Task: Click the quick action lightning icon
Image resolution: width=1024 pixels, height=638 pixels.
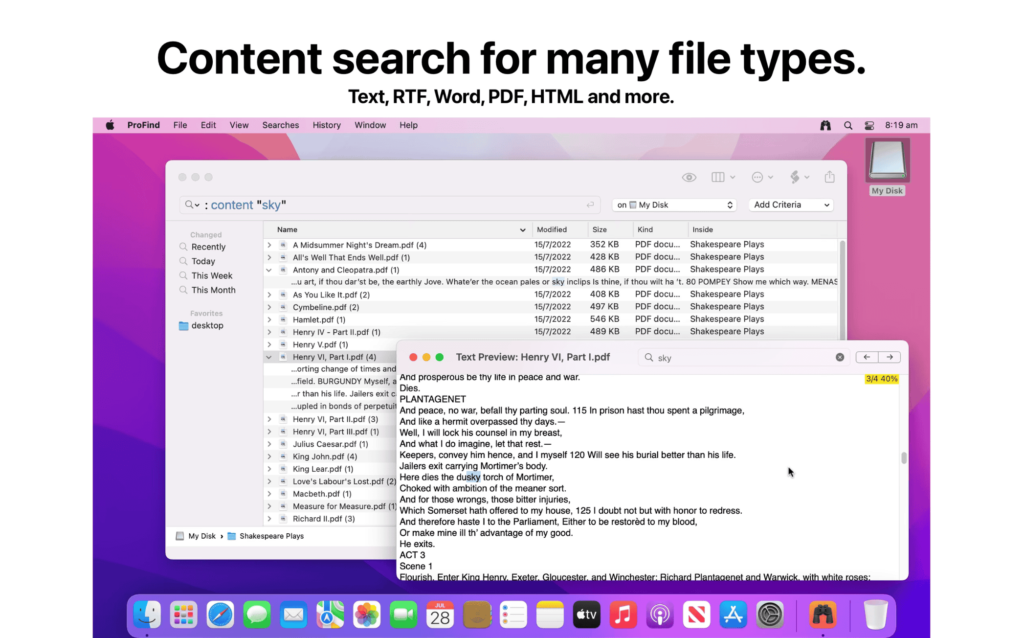Action: tap(797, 177)
